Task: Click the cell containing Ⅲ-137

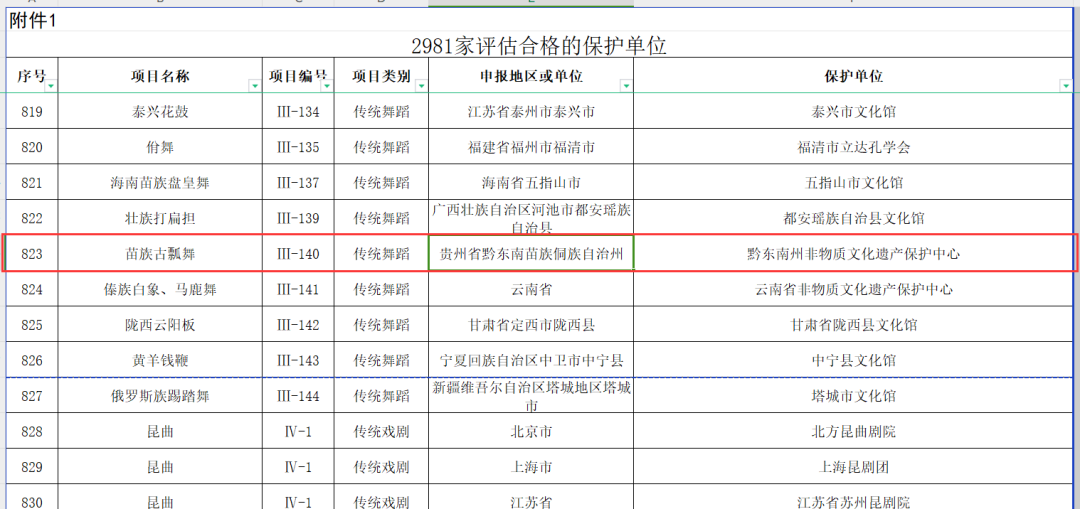Action: click(298, 183)
